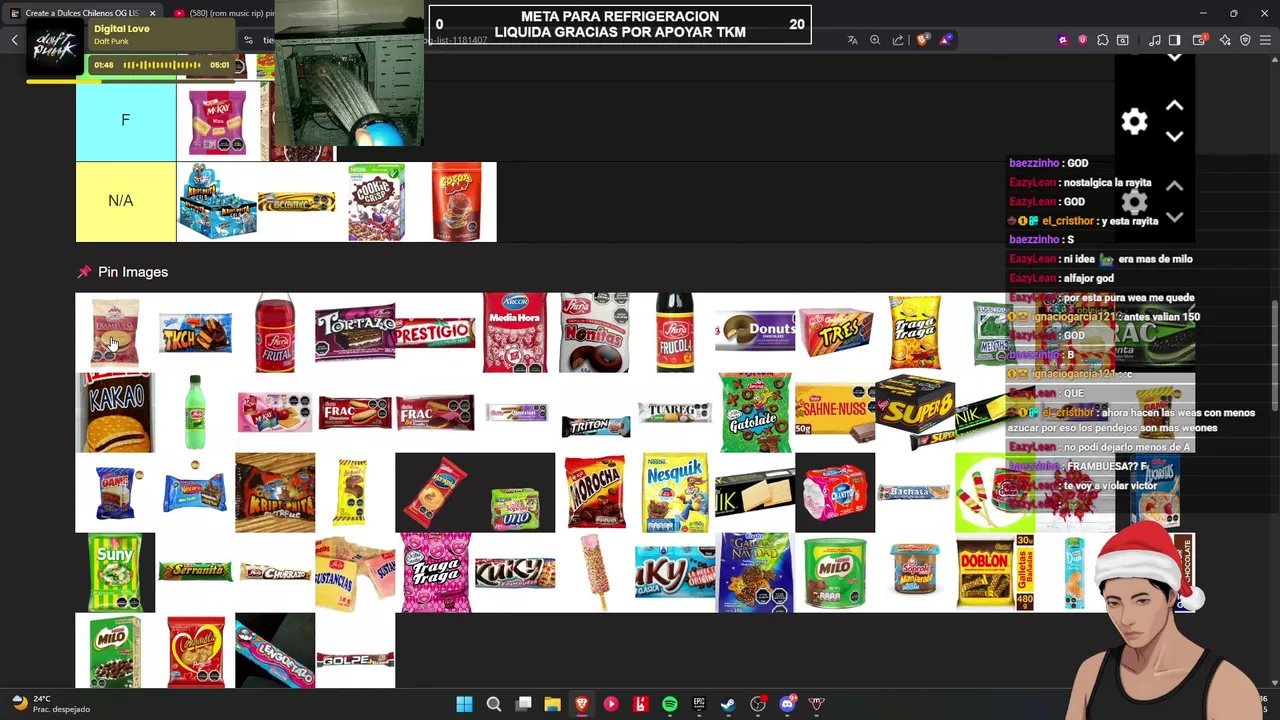Open the browser hamburger menu

point(1266,40)
